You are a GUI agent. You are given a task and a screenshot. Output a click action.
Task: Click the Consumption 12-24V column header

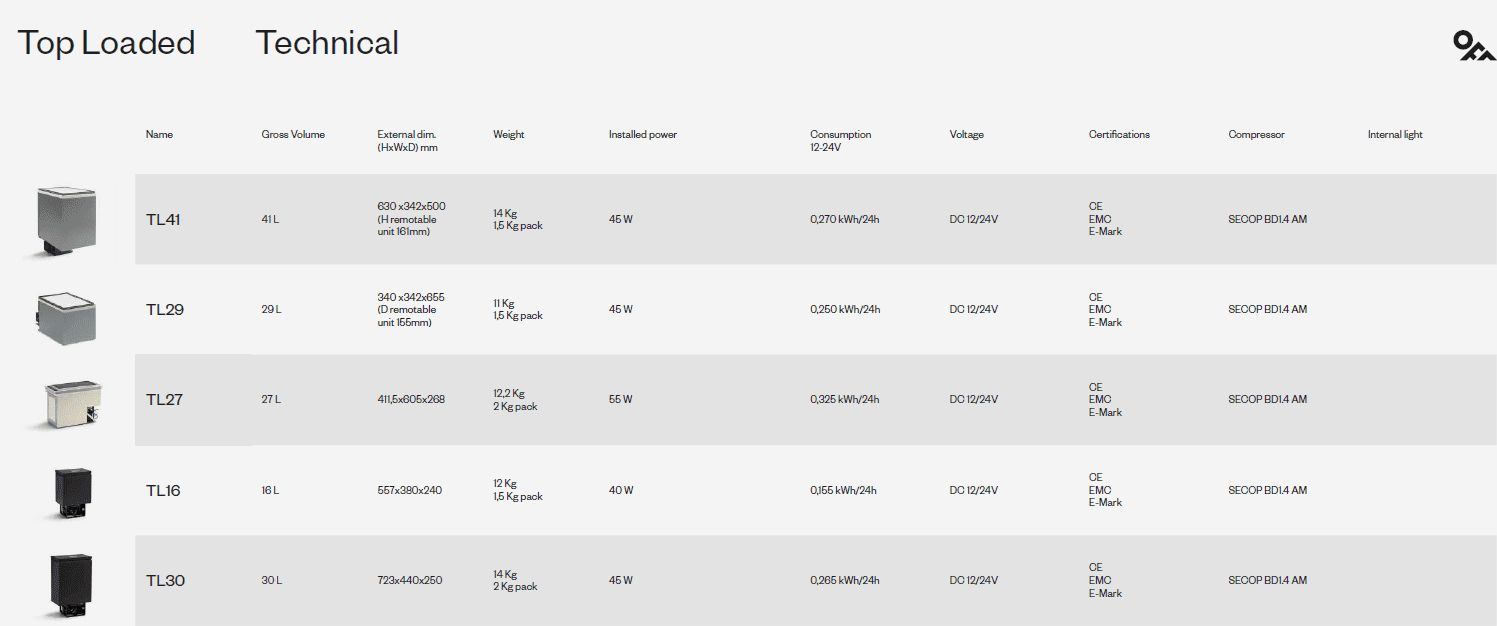click(840, 140)
